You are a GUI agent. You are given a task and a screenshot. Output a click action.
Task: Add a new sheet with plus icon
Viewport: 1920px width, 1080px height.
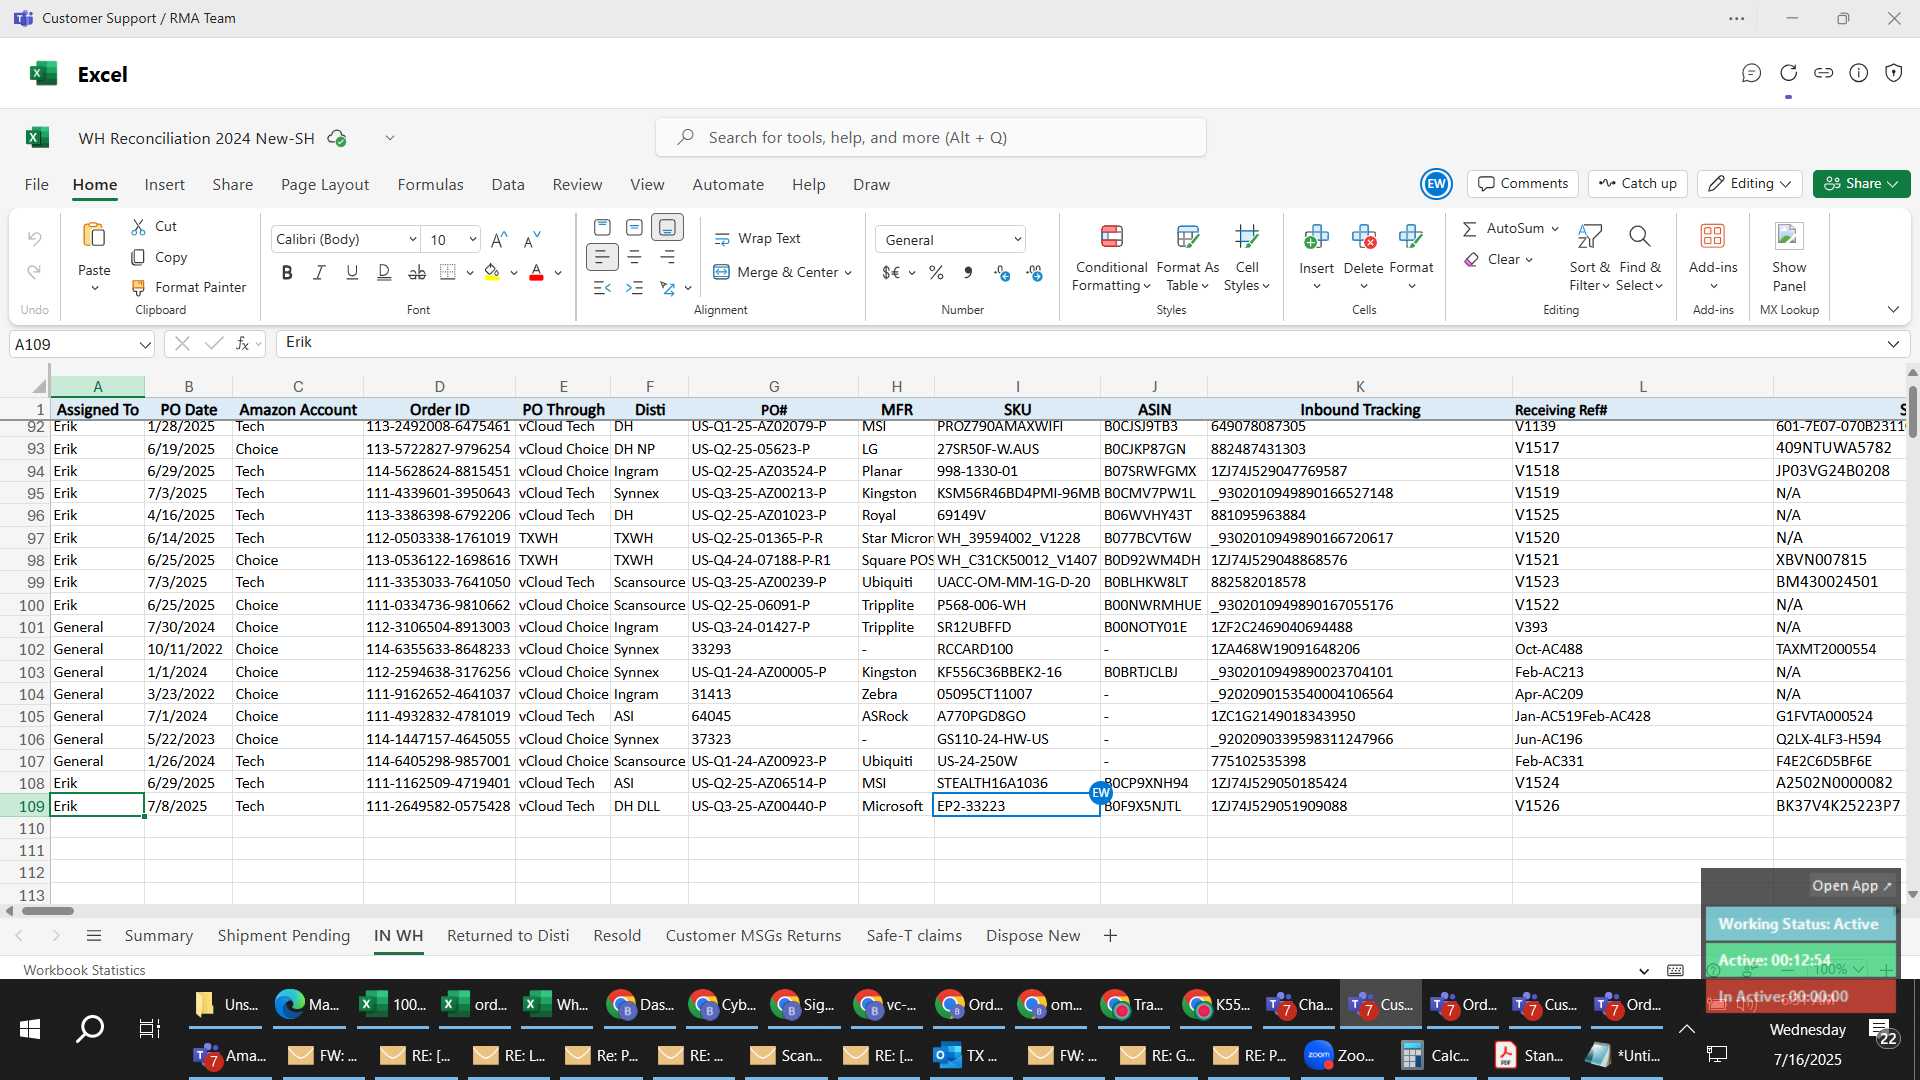coord(1110,936)
